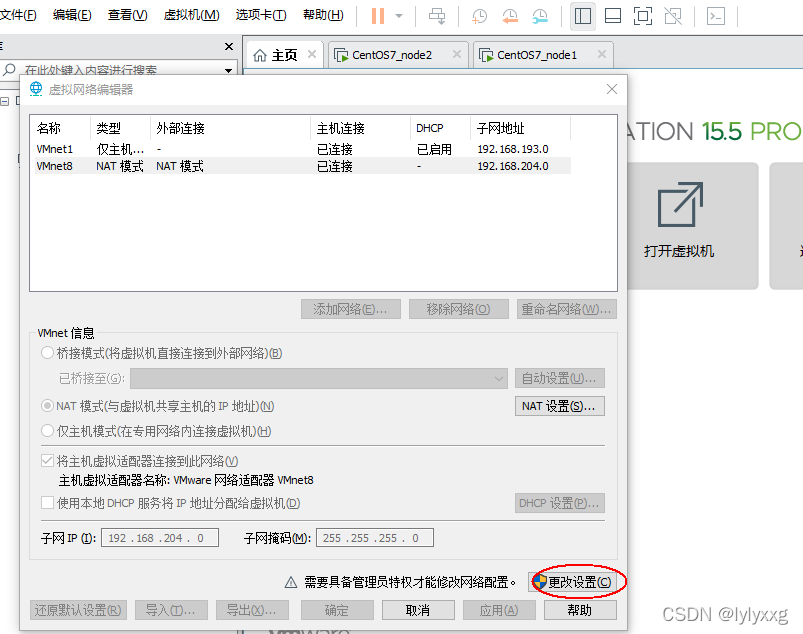Open the 选项卡(T) menu
Viewport: 803px width, 634px height.
coord(261,15)
